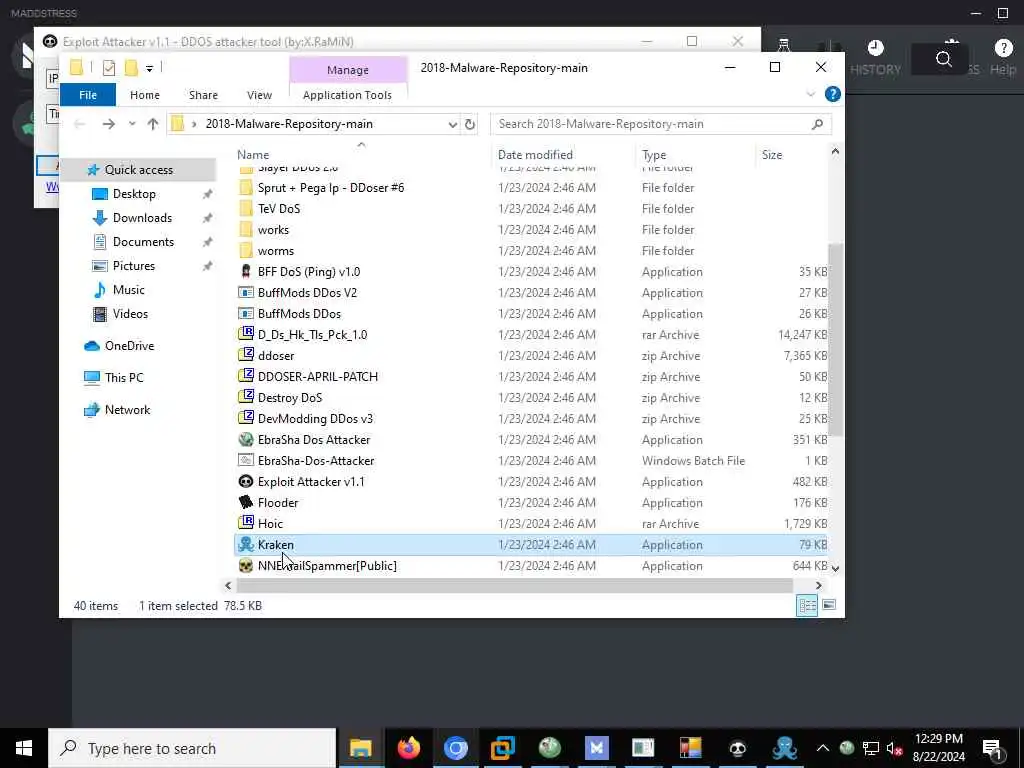
Task: Expand the ribbon chevron
Action: [810, 95]
